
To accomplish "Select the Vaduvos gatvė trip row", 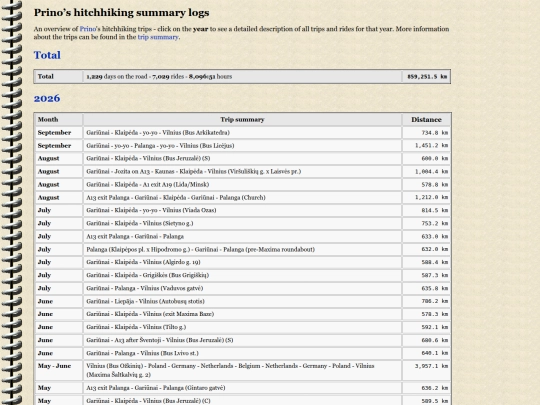I will (x=242, y=288).
